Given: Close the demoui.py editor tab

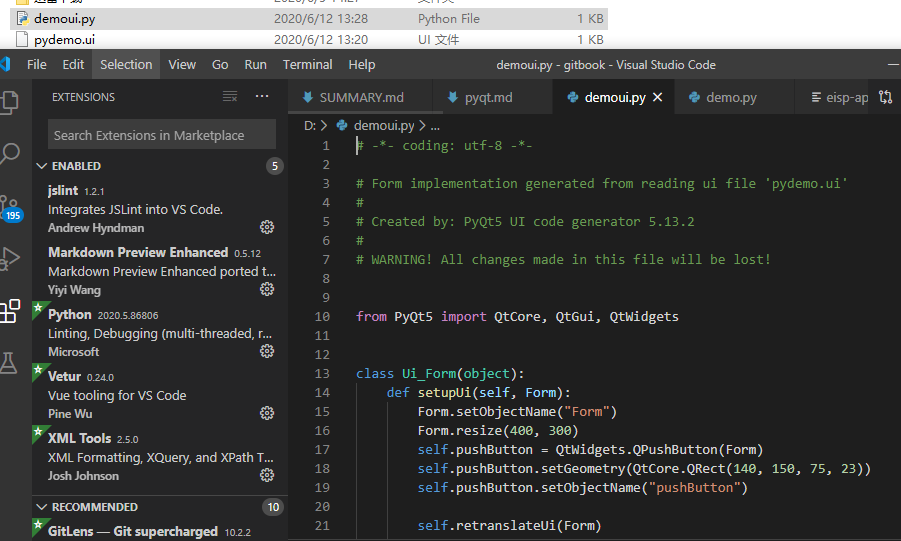Looking at the screenshot, I should pyautogui.click(x=657, y=97).
